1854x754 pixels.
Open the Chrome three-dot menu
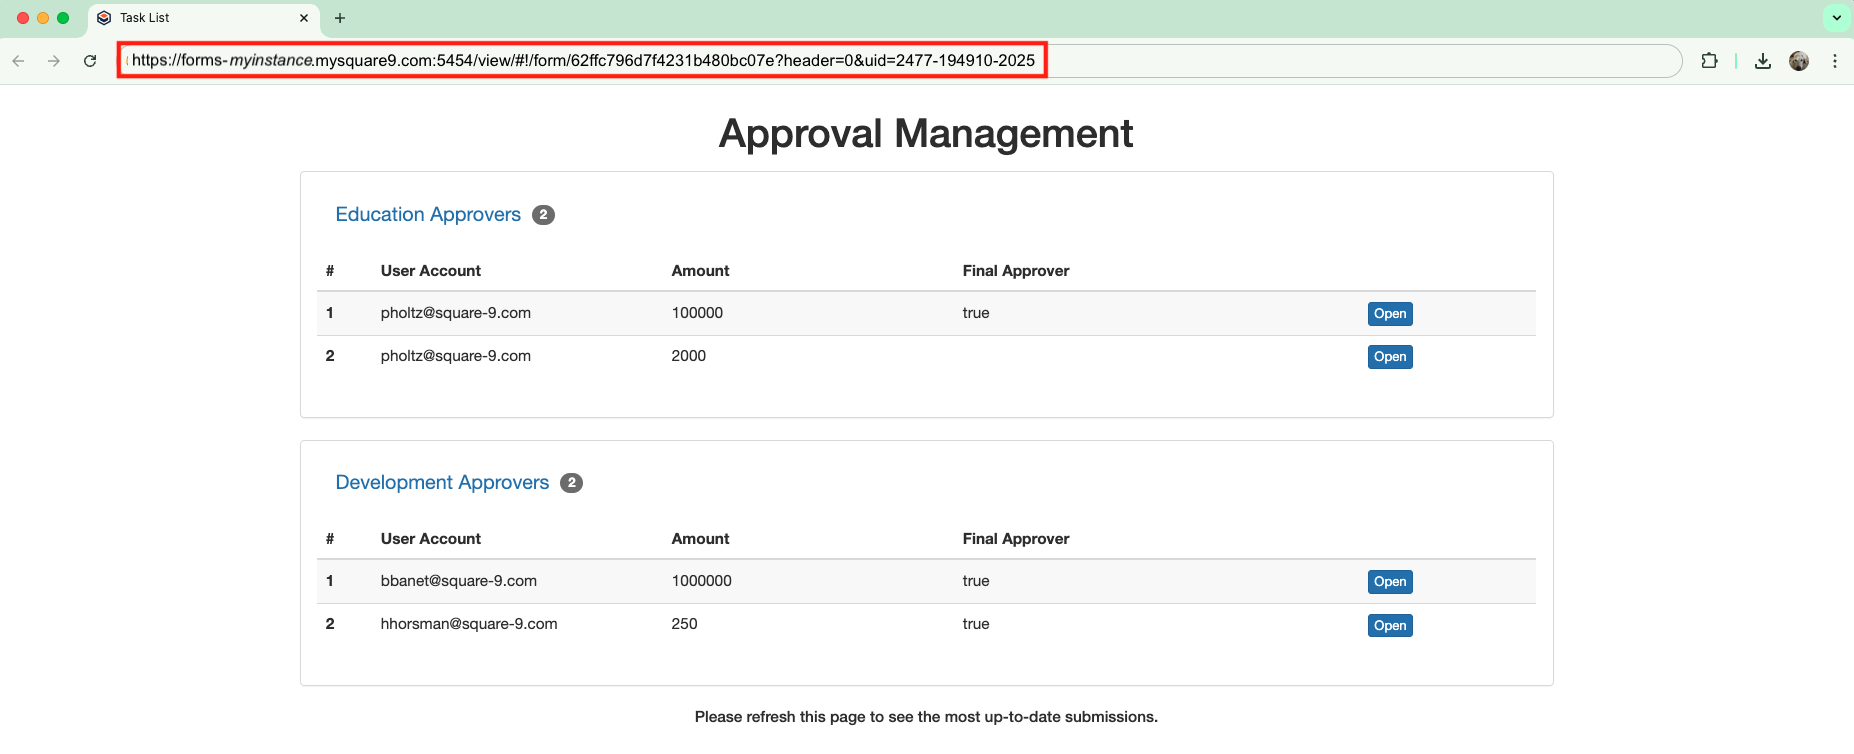[x=1835, y=61]
